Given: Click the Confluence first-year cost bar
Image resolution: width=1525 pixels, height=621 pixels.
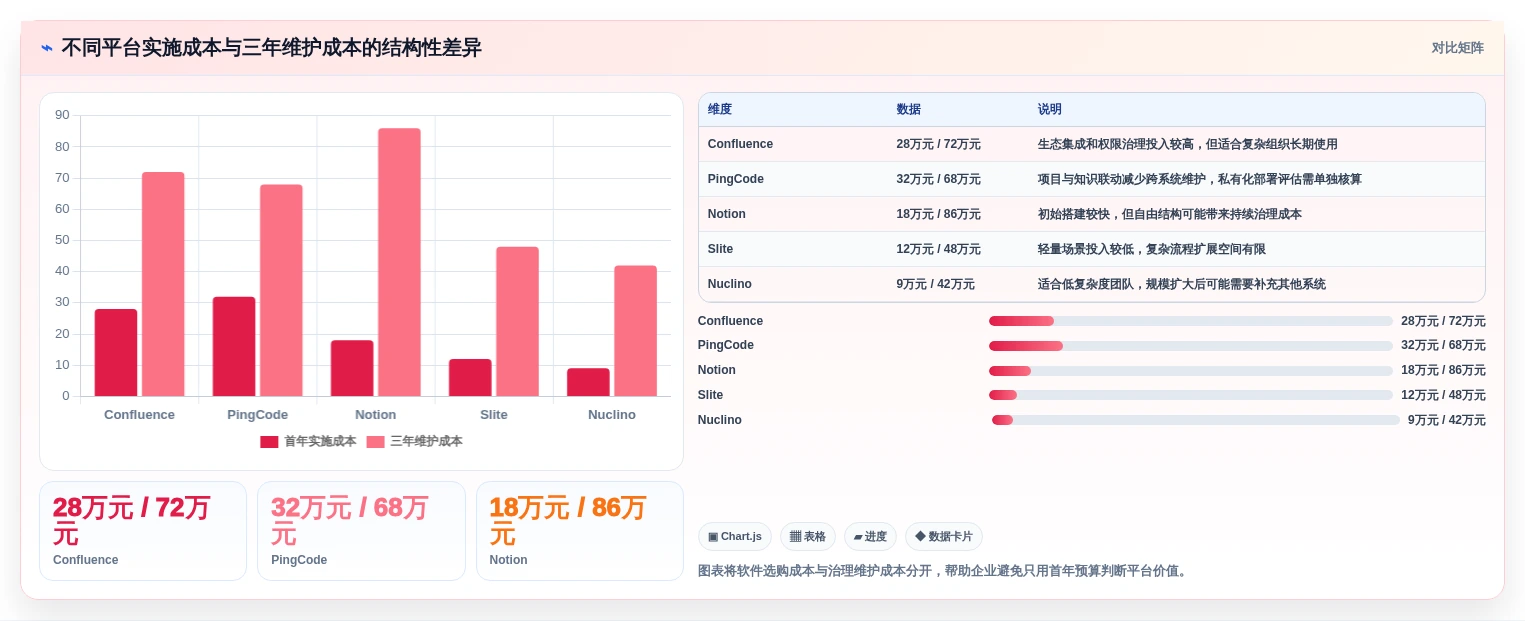Looking at the screenshot, I should pyautogui.click(x=116, y=352).
